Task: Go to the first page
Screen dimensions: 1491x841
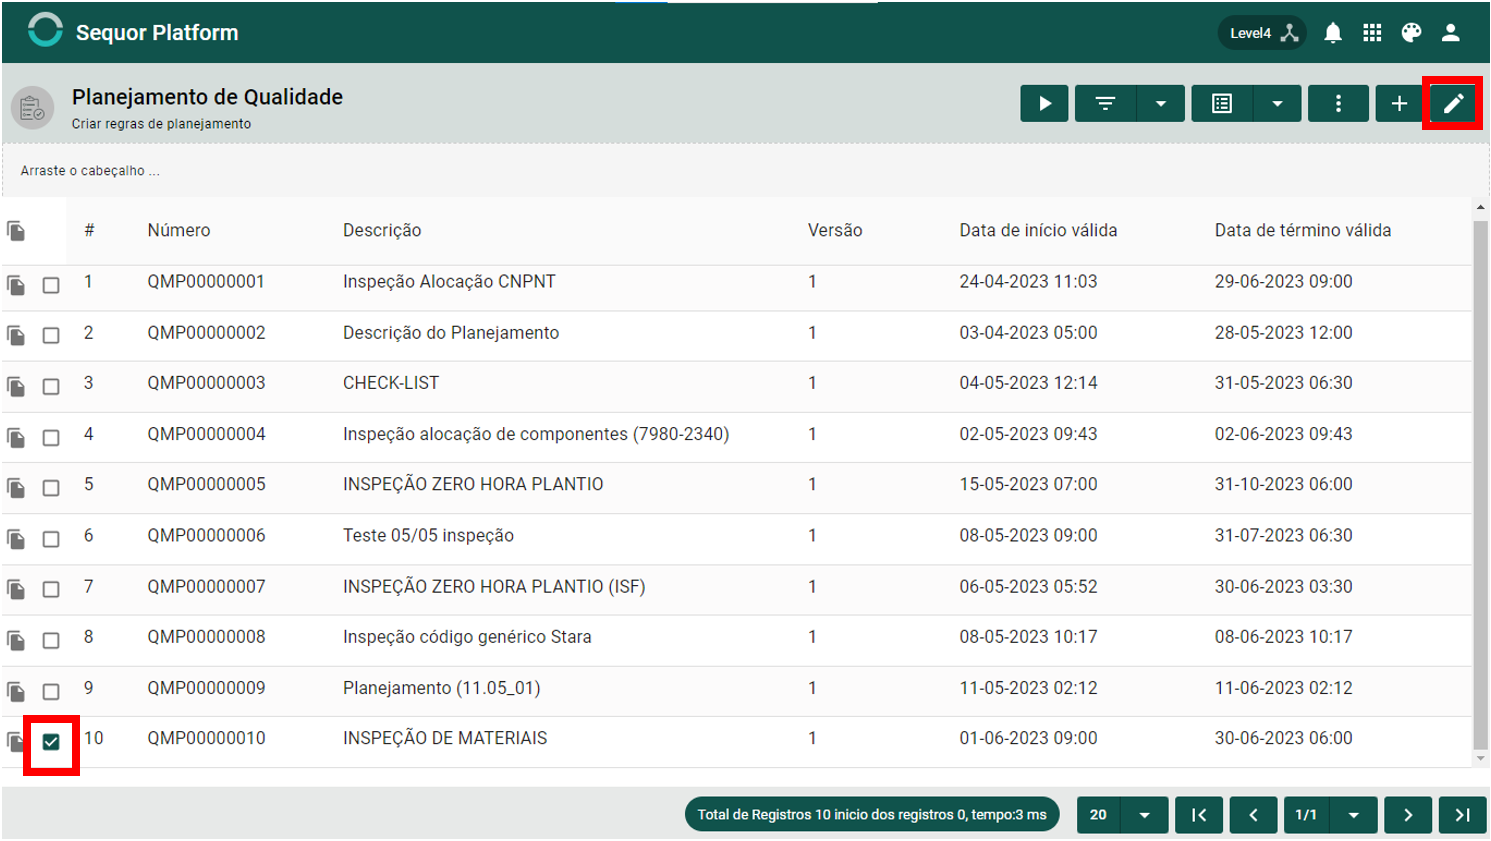Action: pos(1199,814)
